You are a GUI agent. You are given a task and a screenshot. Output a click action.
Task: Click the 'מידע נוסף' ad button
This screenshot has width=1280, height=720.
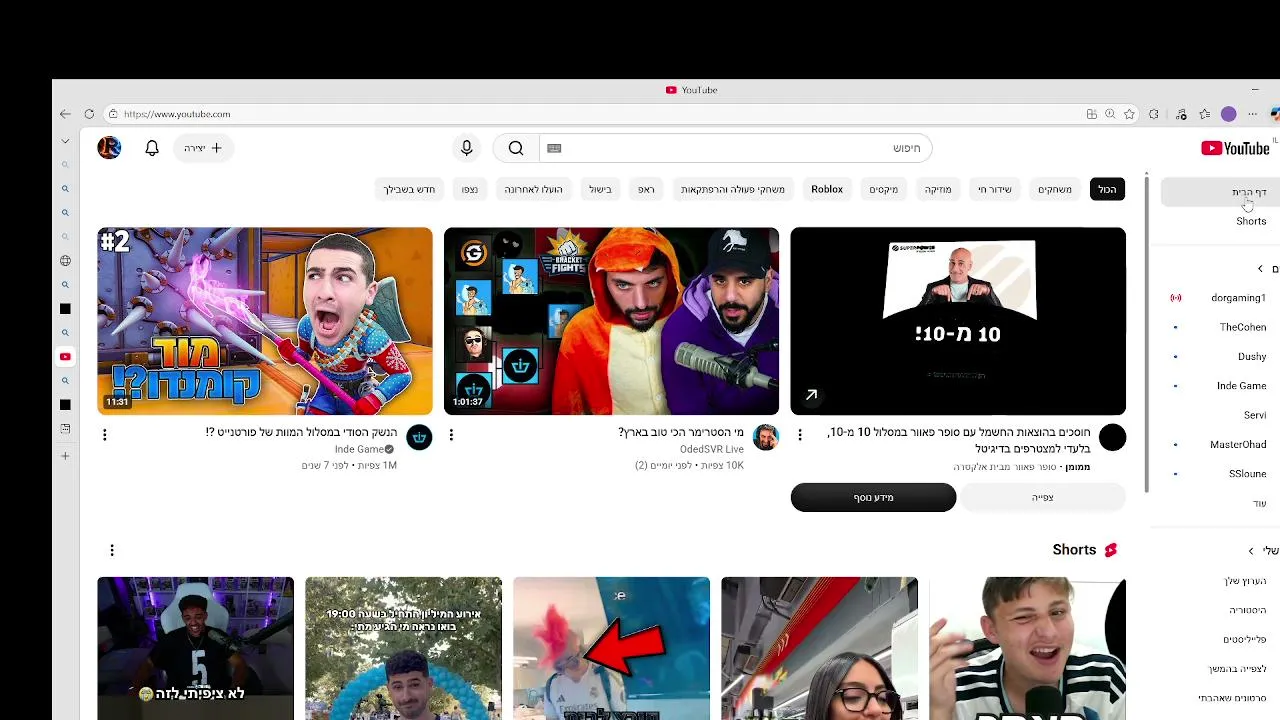pyautogui.click(x=873, y=497)
